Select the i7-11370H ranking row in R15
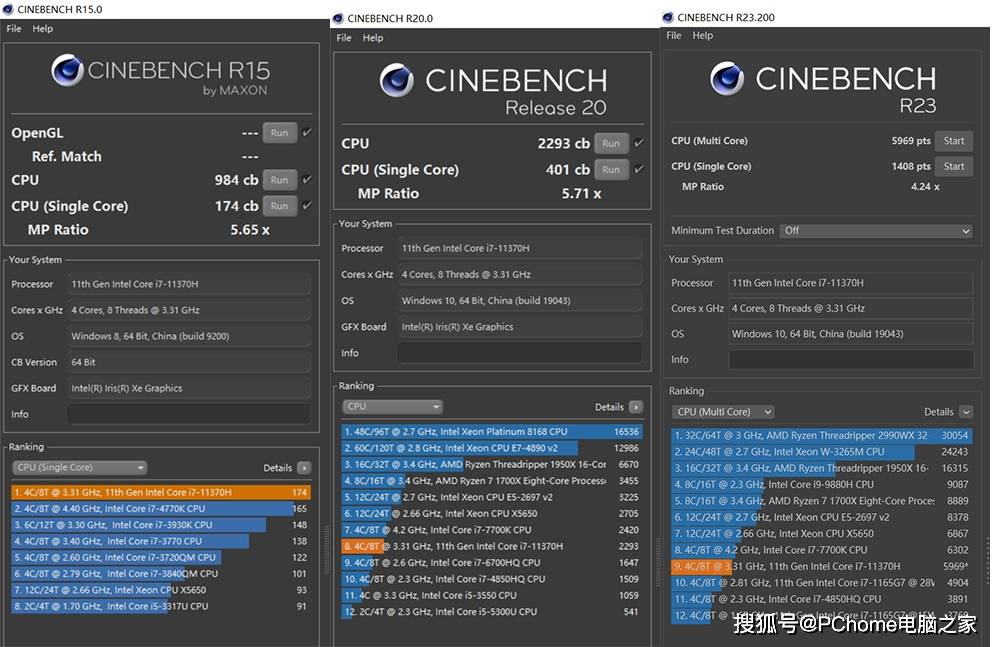This screenshot has width=1000, height=647. pos(161,492)
